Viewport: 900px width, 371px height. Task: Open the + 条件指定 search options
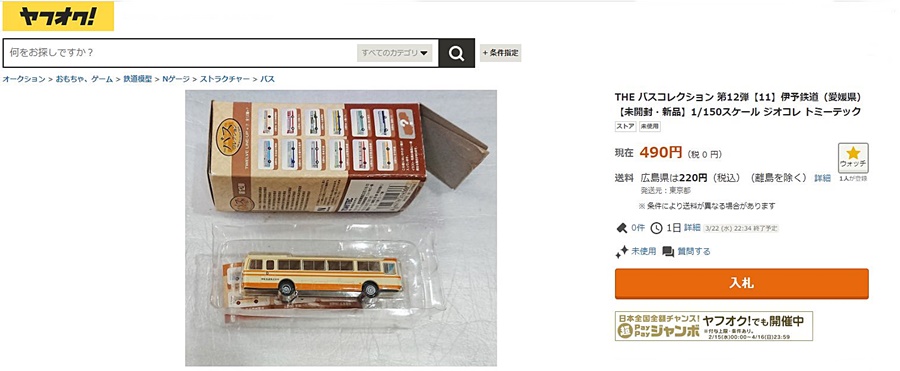501,53
